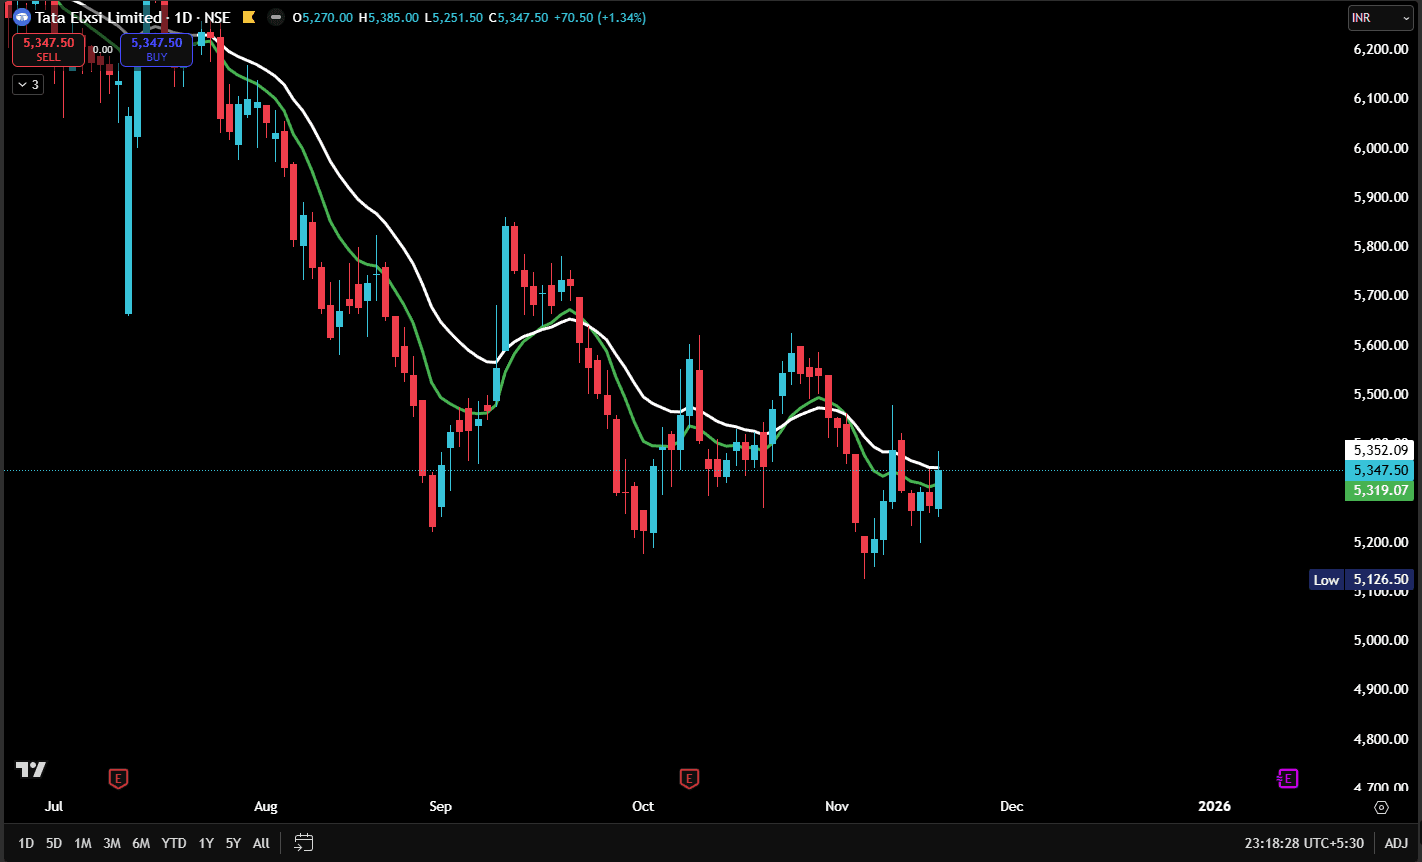
Task: Click the Nov label on the time axis
Action: tap(837, 806)
